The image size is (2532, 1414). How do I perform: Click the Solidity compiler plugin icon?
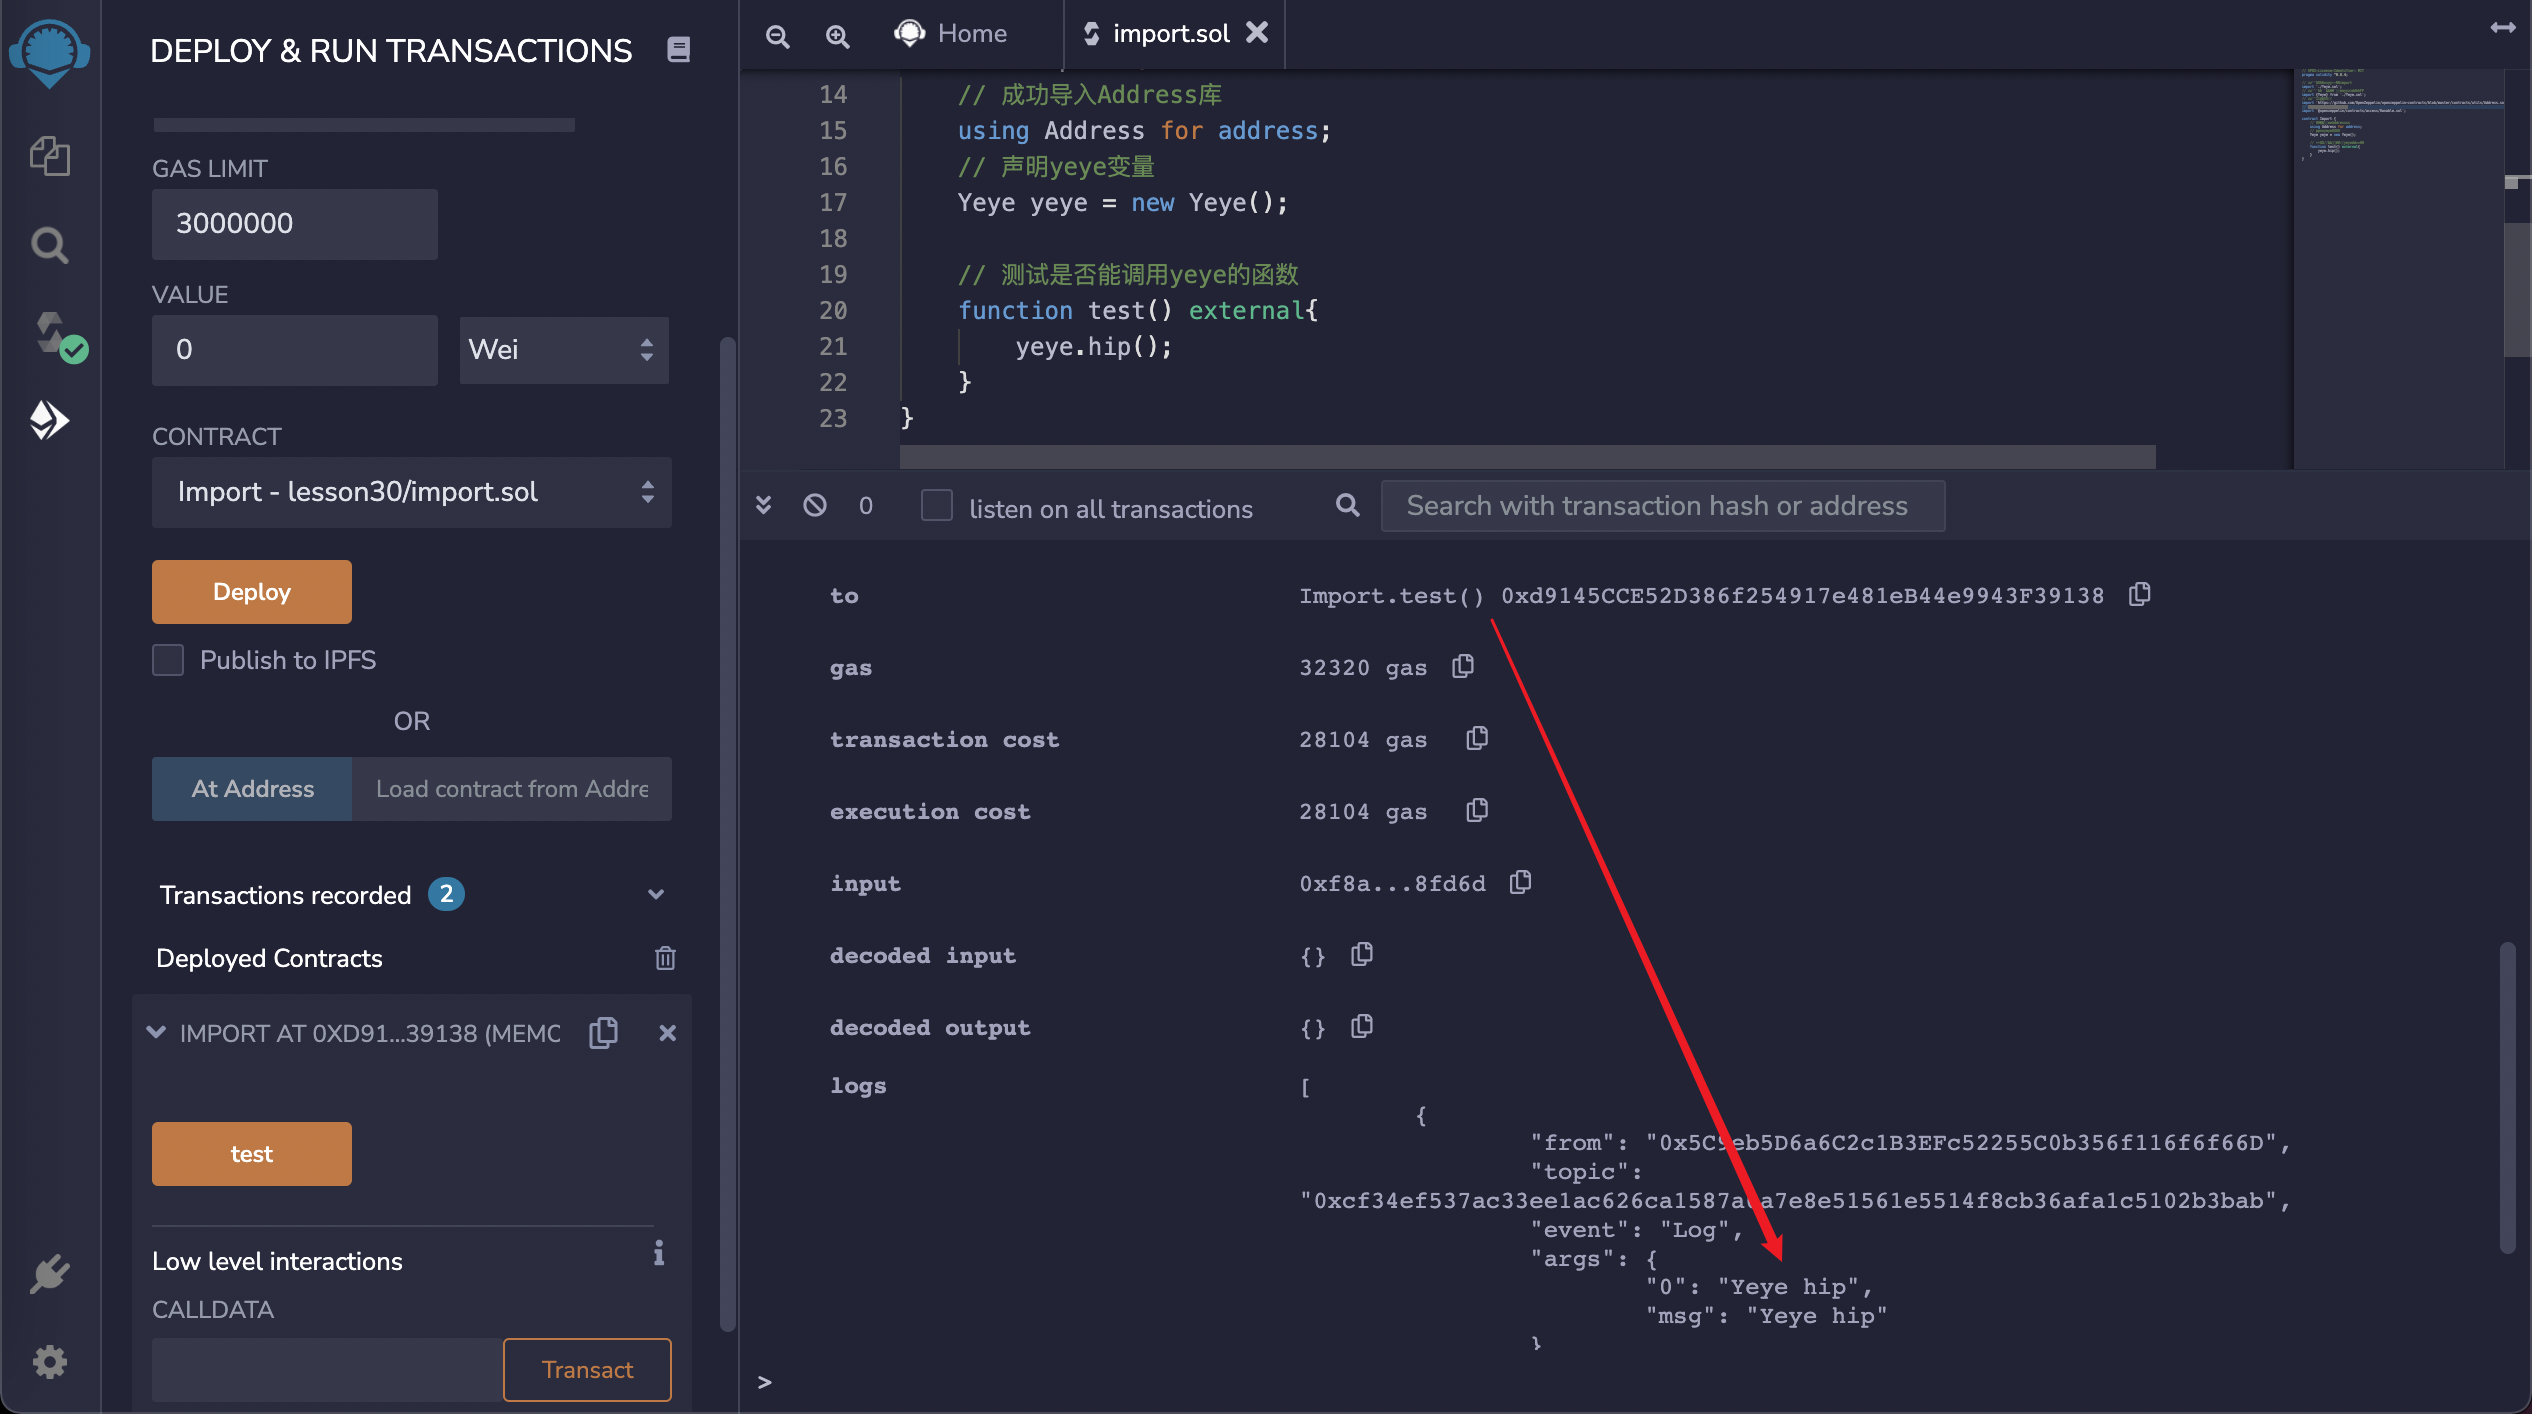(x=50, y=334)
